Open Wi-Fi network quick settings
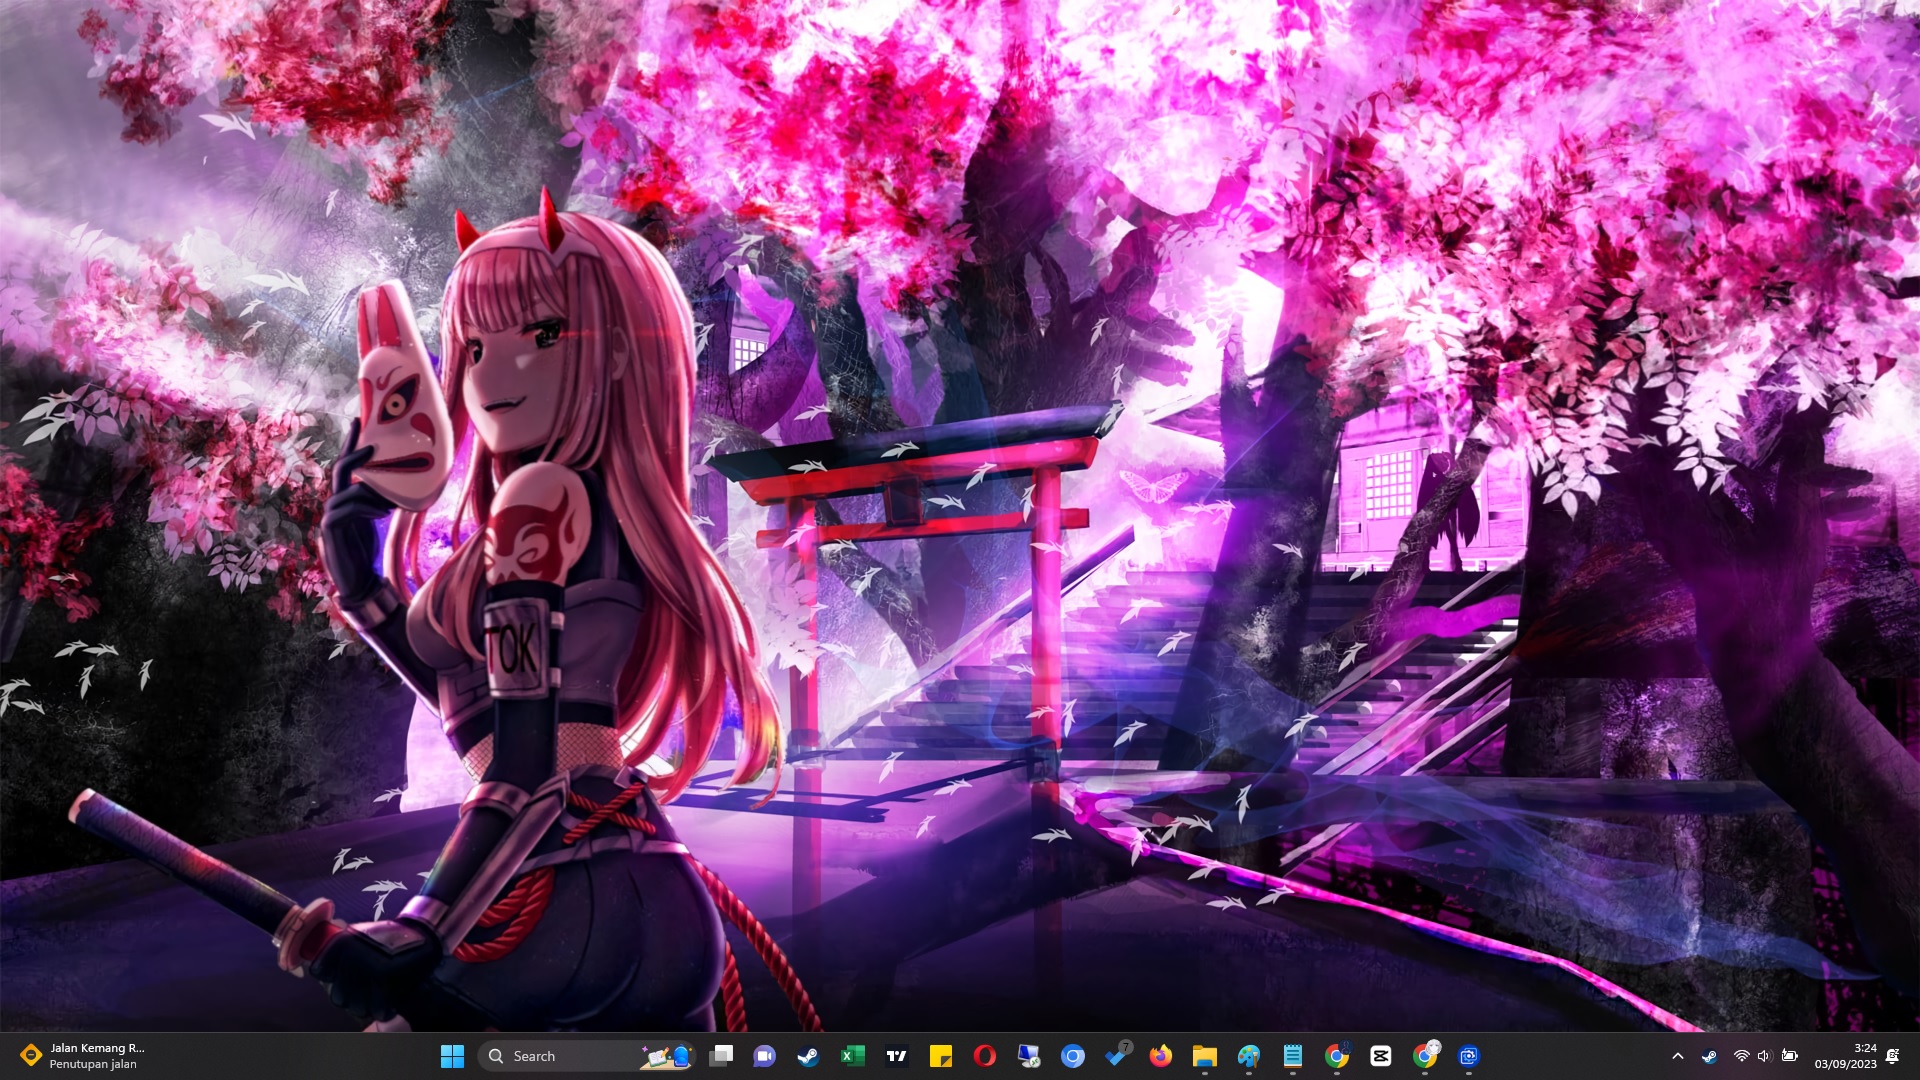The height and width of the screenshot is (1080, 1920). coord(1741,1056)
